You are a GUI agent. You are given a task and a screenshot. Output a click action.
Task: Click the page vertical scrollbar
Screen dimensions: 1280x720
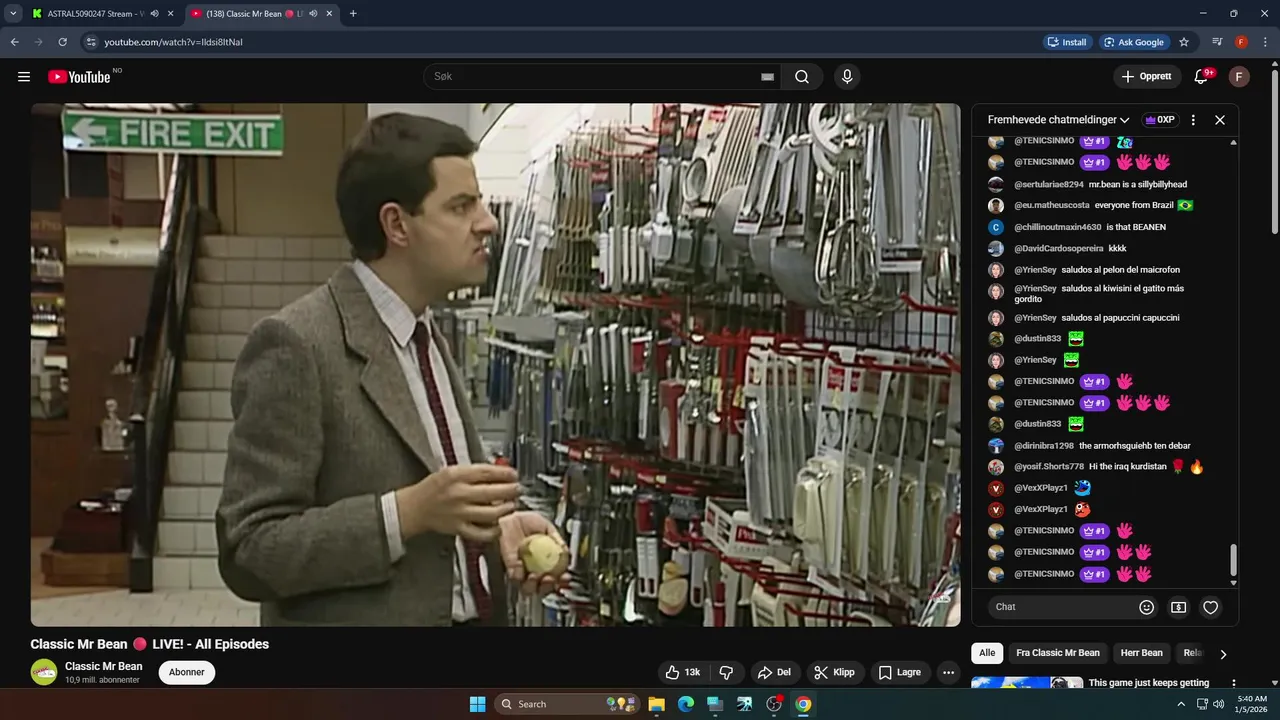point(1274,150)
